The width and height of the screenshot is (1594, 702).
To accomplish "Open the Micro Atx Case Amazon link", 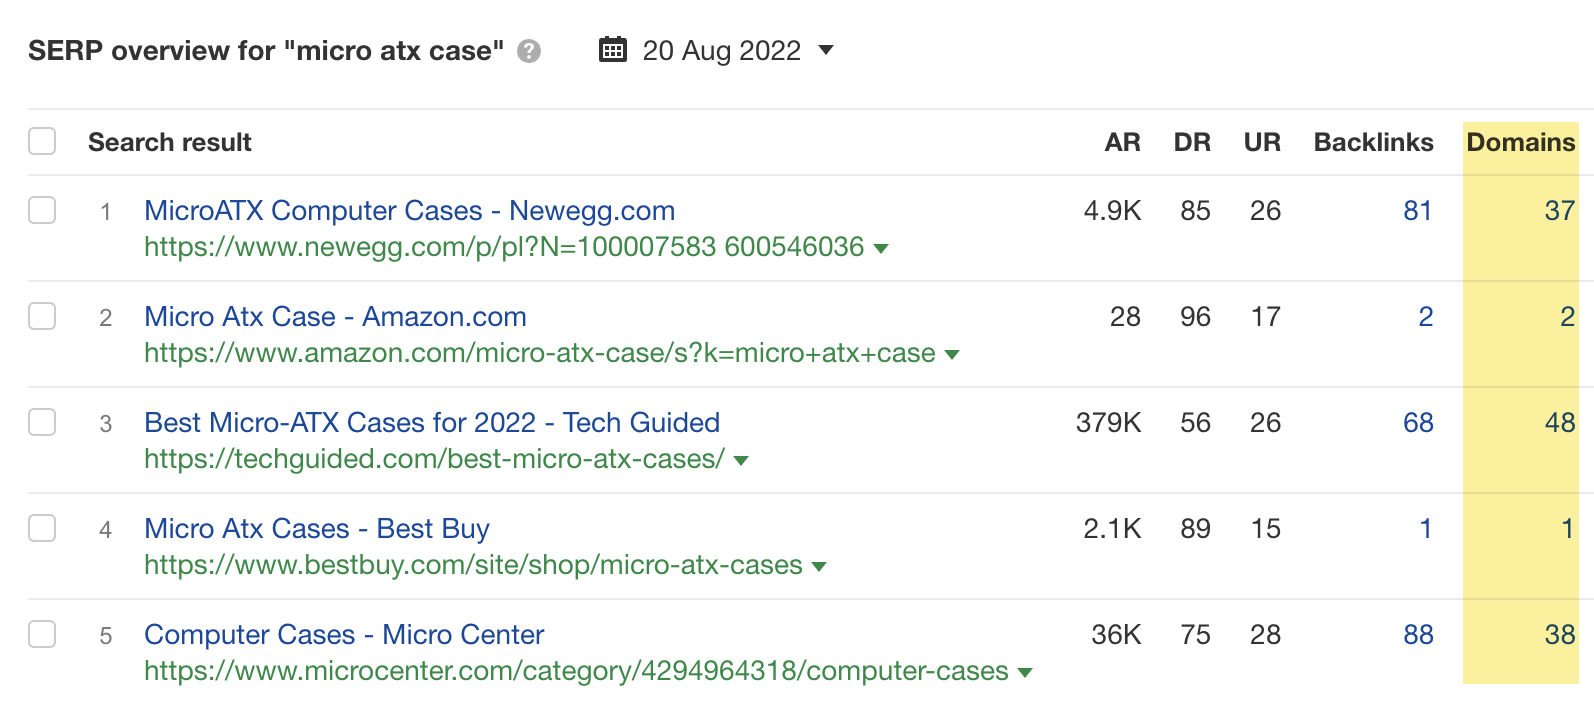I will [336, 316].
